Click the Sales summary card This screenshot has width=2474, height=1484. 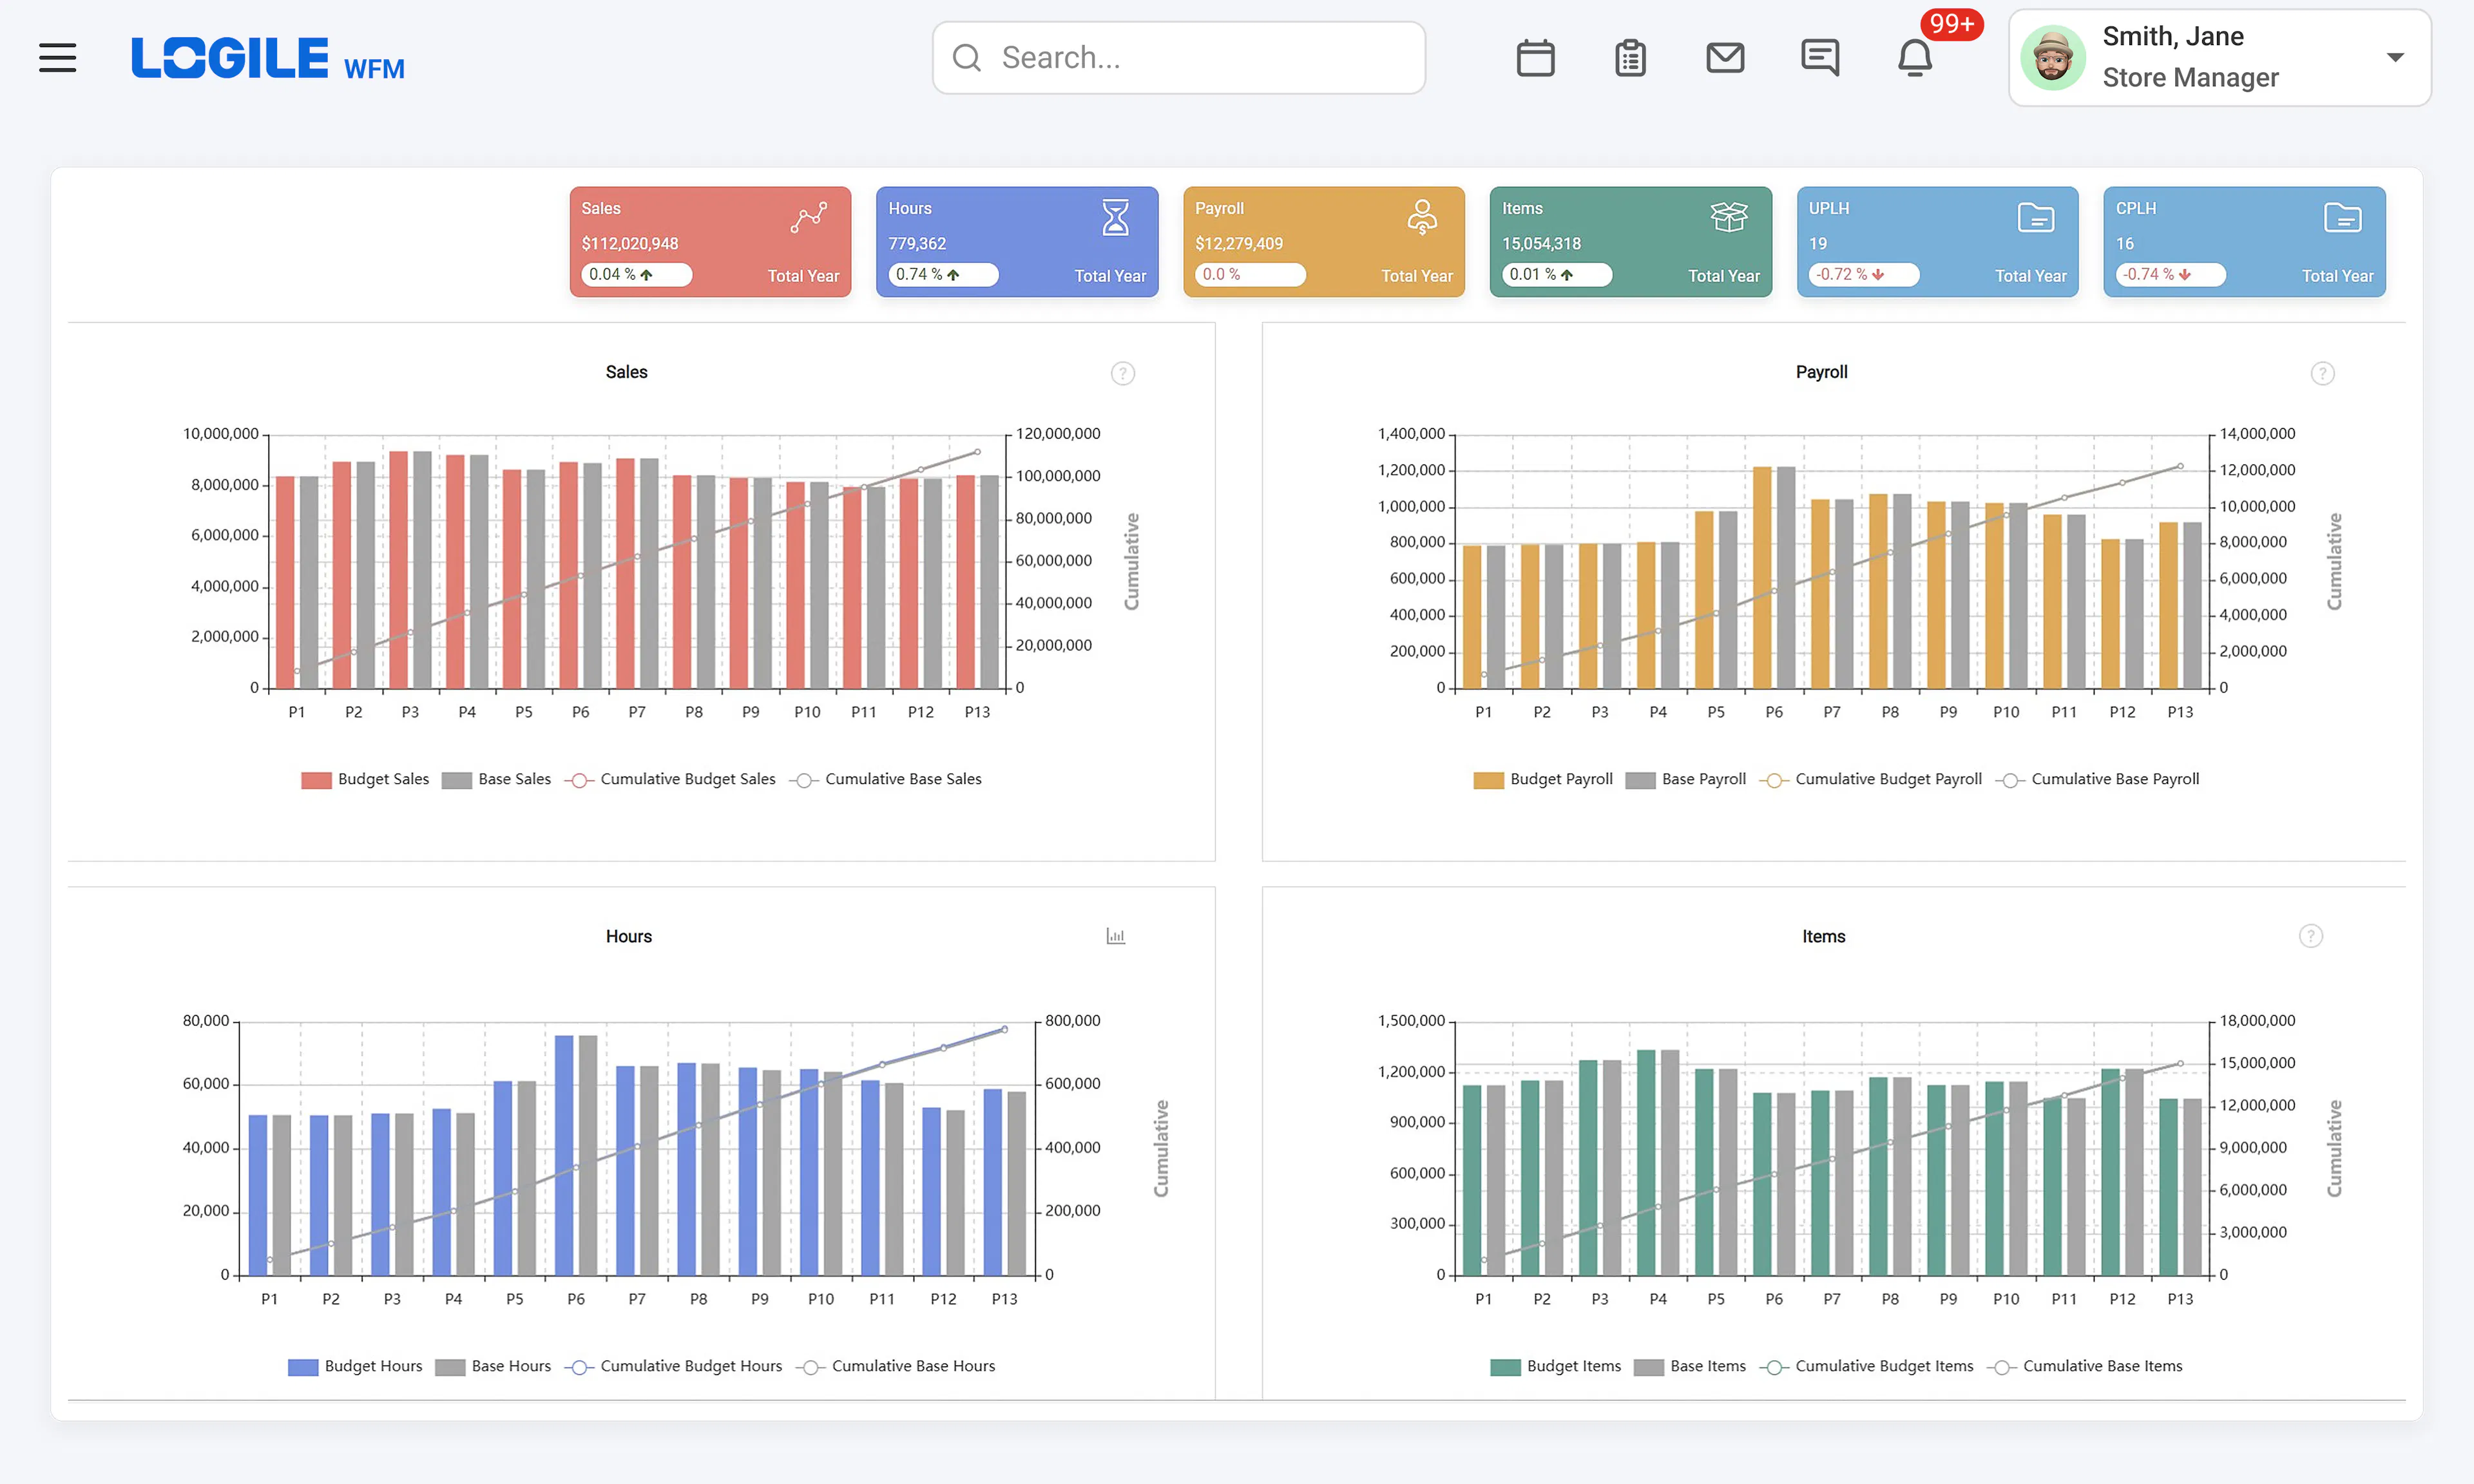pyautogui.click(x=710, y=241)
